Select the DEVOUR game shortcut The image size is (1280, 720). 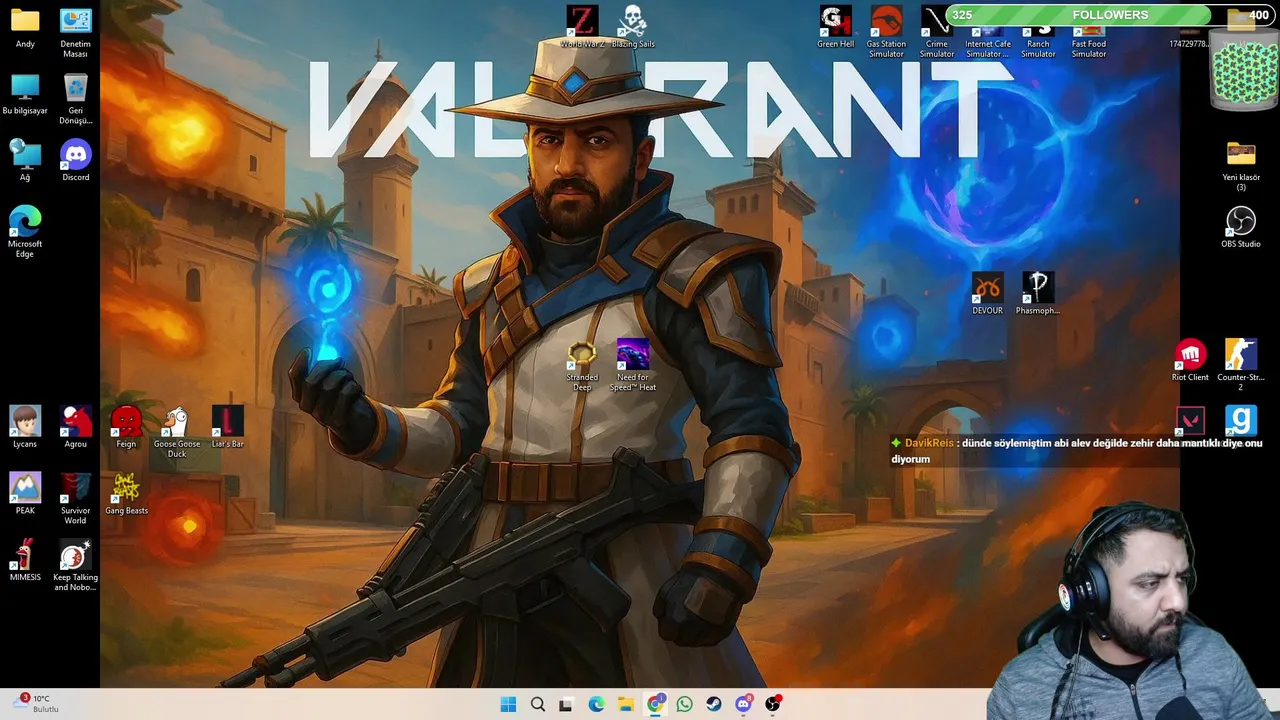point(987,294)
